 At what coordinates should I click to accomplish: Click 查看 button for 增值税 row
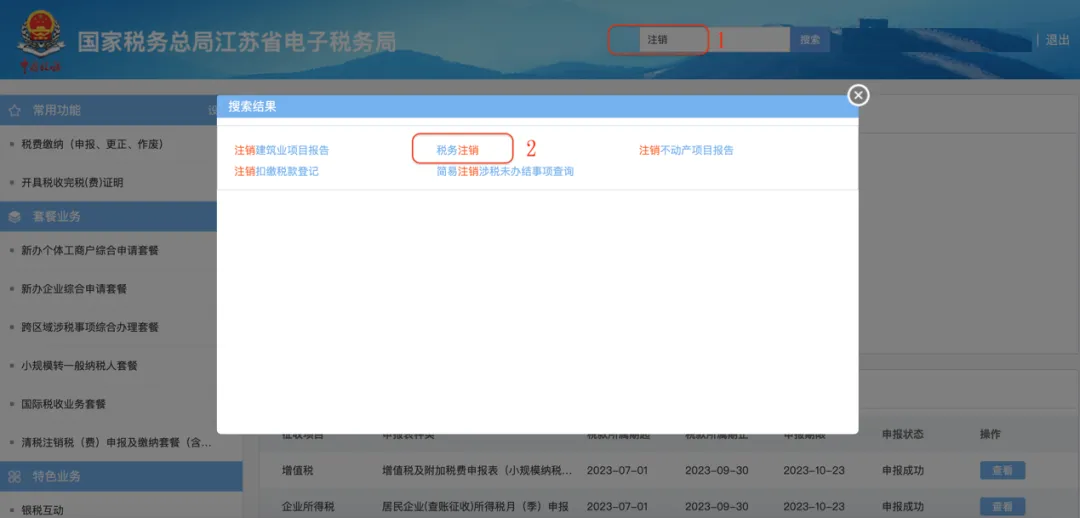pyautogui.click(x=1002, y=470)
